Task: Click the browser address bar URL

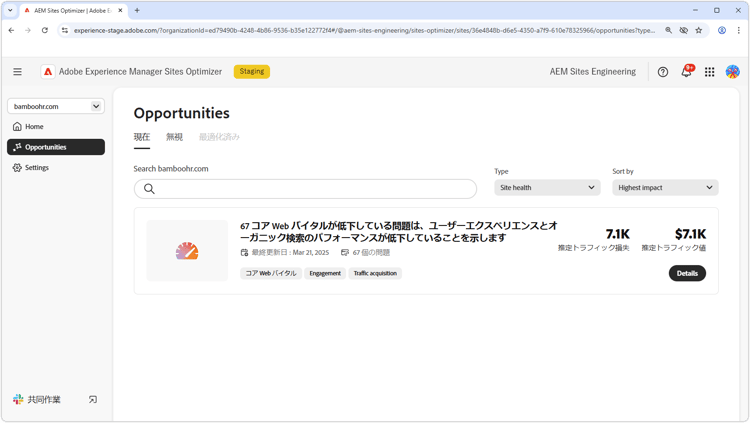Action: [x=364, y=30]
